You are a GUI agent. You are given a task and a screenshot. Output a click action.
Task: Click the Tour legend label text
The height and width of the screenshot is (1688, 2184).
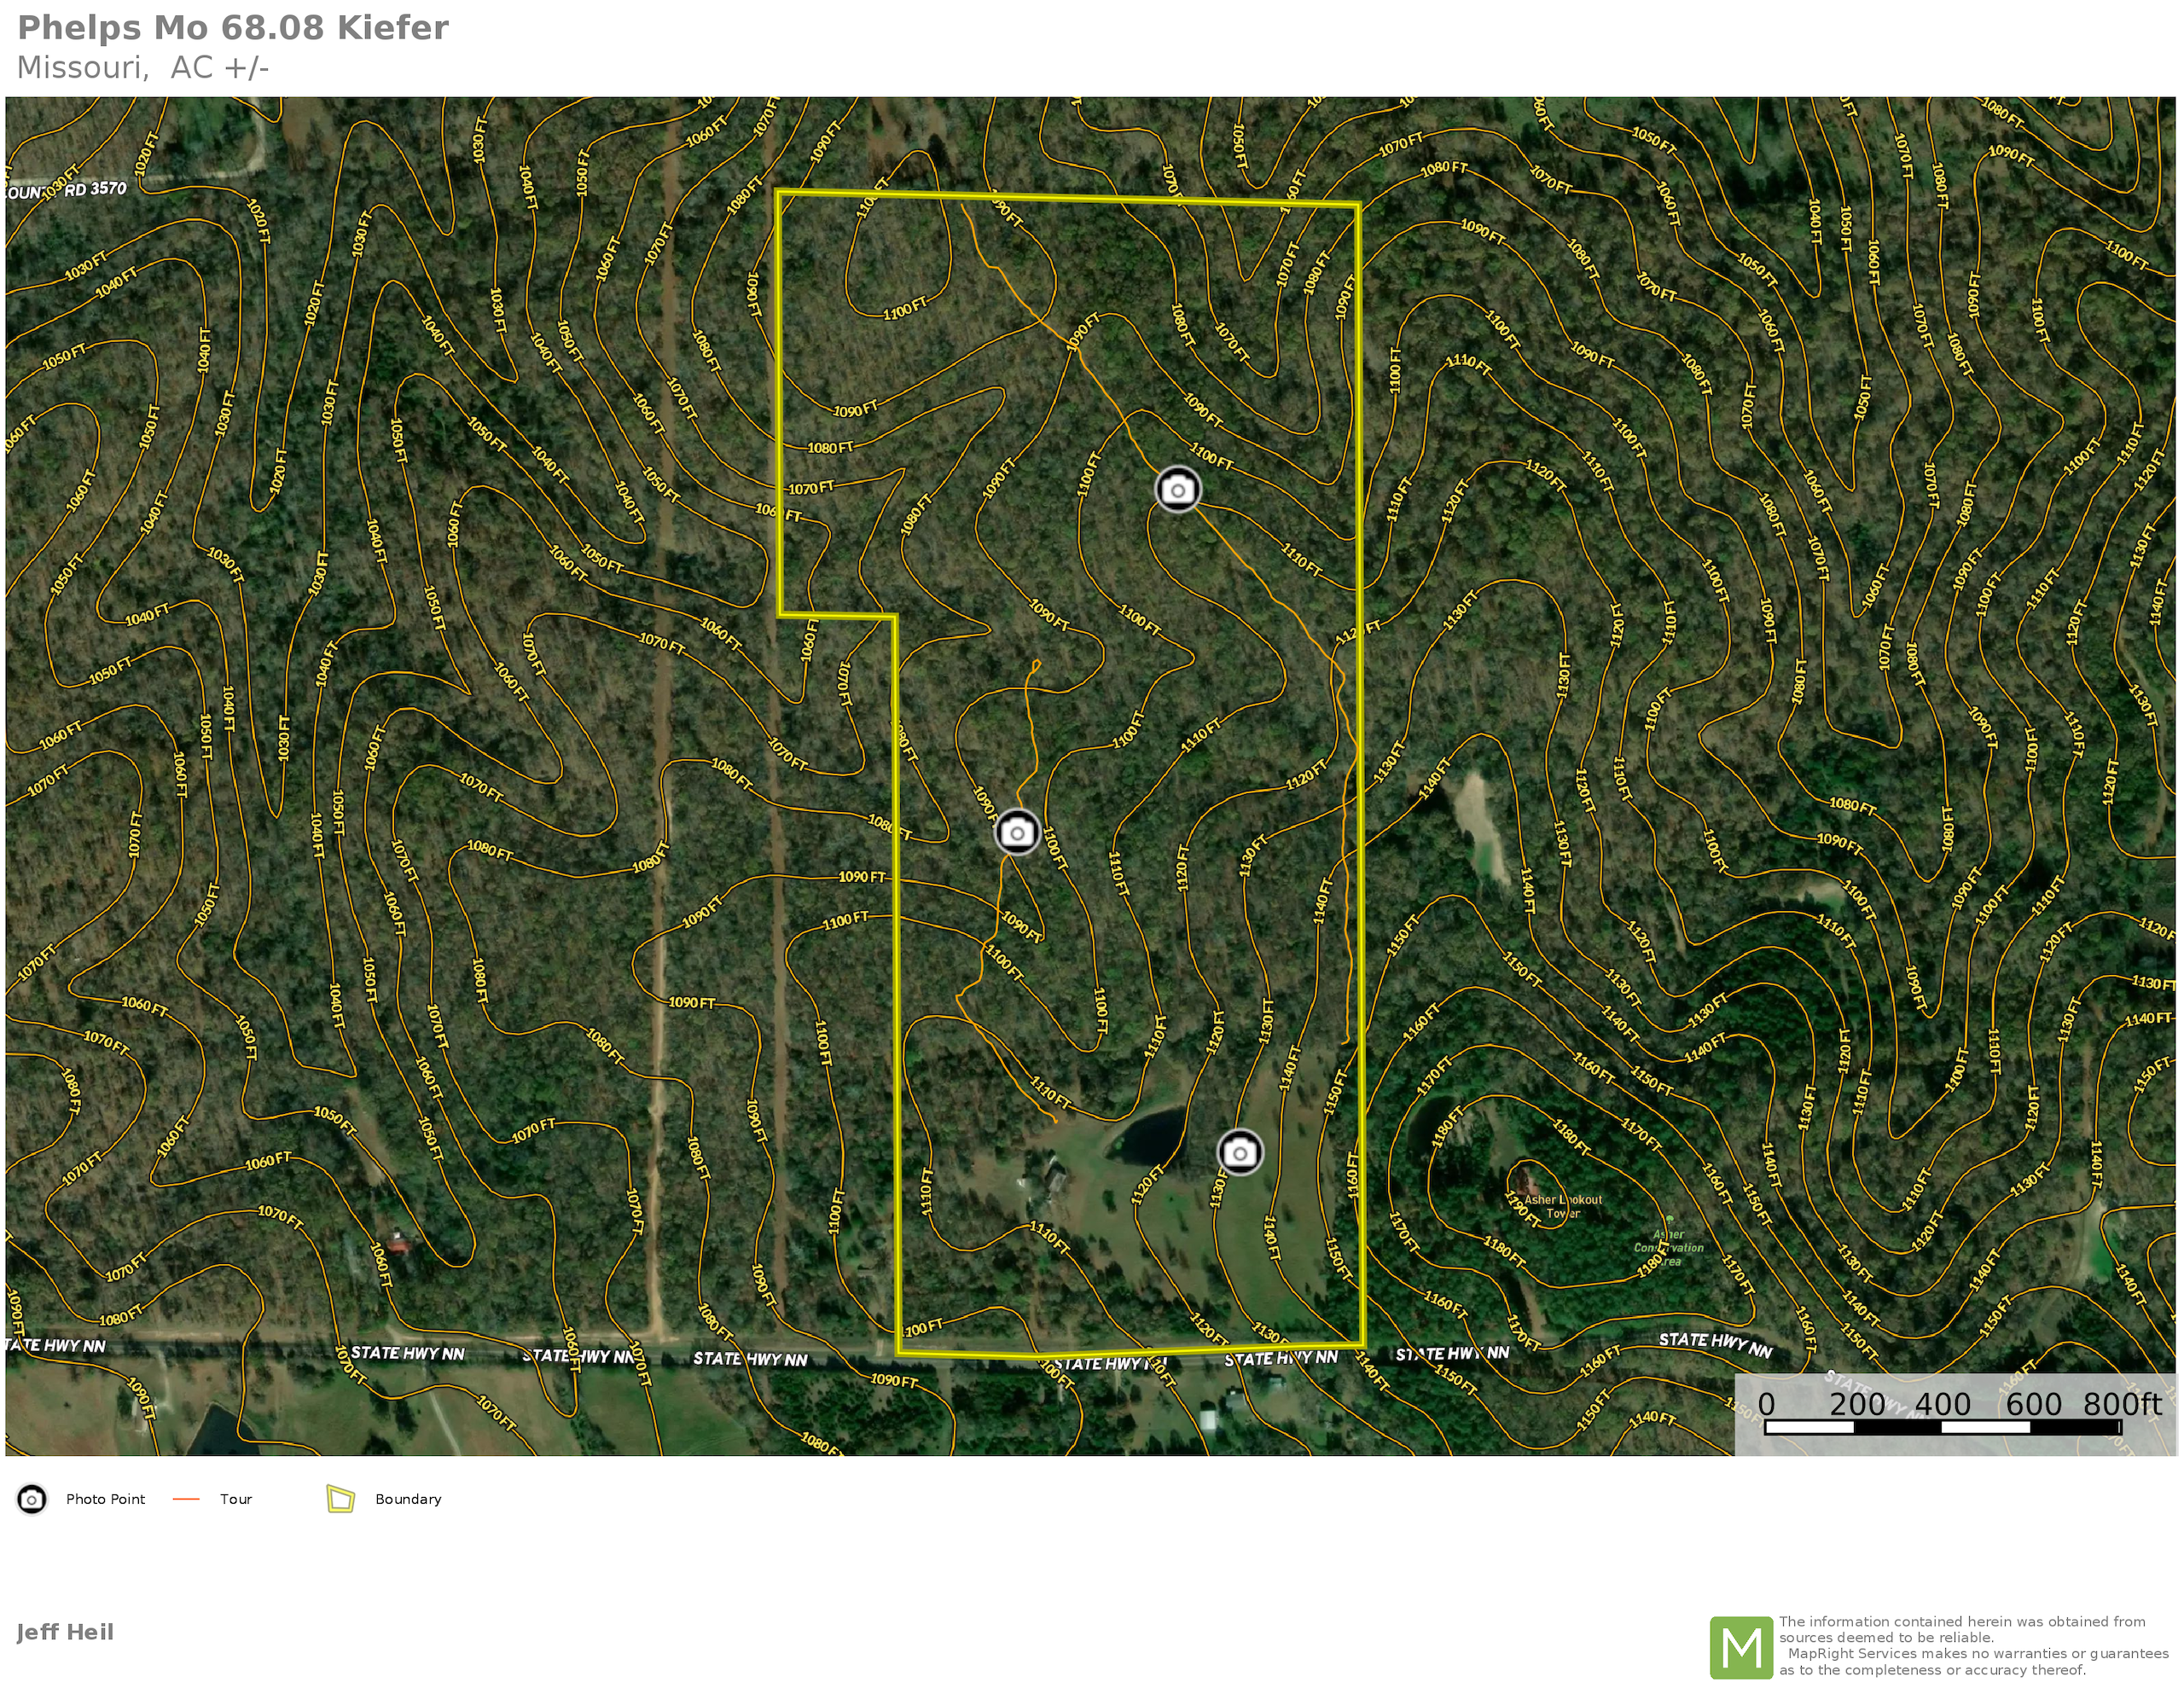[x=236, y=1499]
